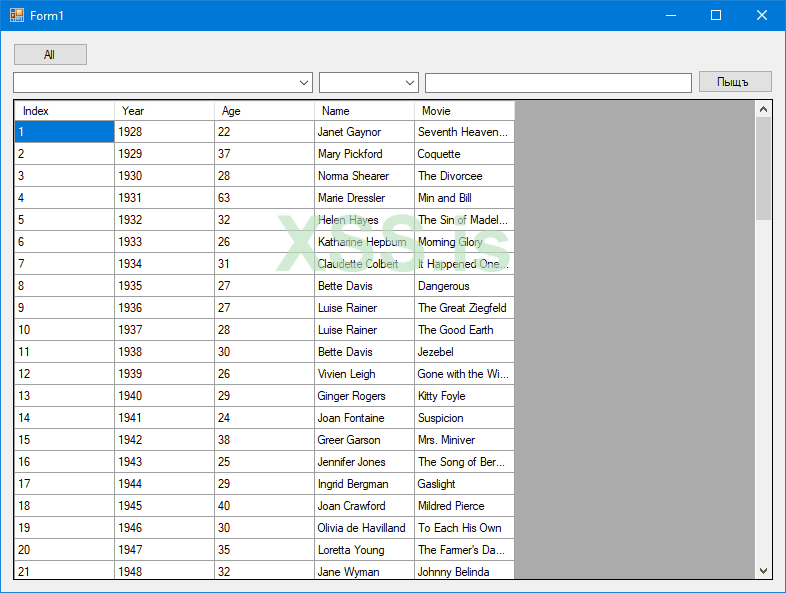Screen dimensions: 786x593
Task: Sort by the Index column header
Action: pyautogui.click(x=64, y=111)
